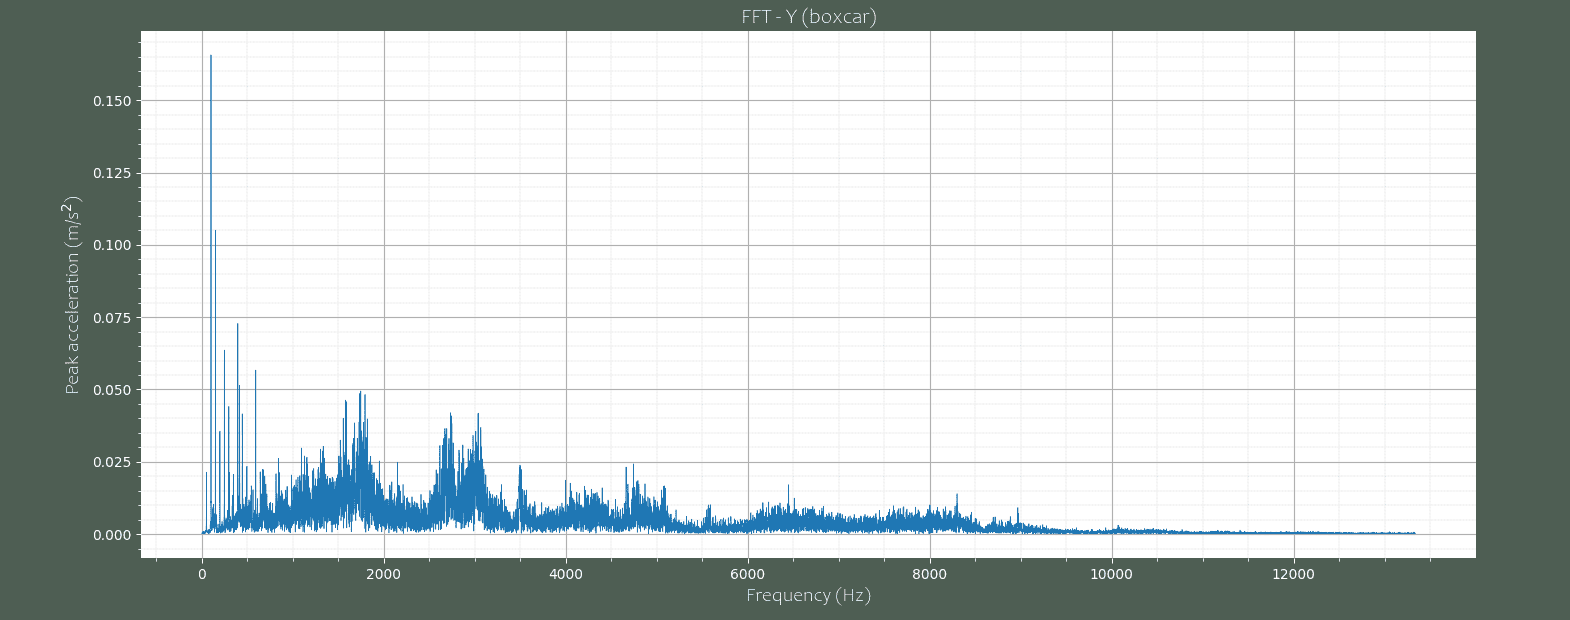Click the 0.075 y-axis tick label
This screenshot has width=1570, height=620.
tap(112, 318)
